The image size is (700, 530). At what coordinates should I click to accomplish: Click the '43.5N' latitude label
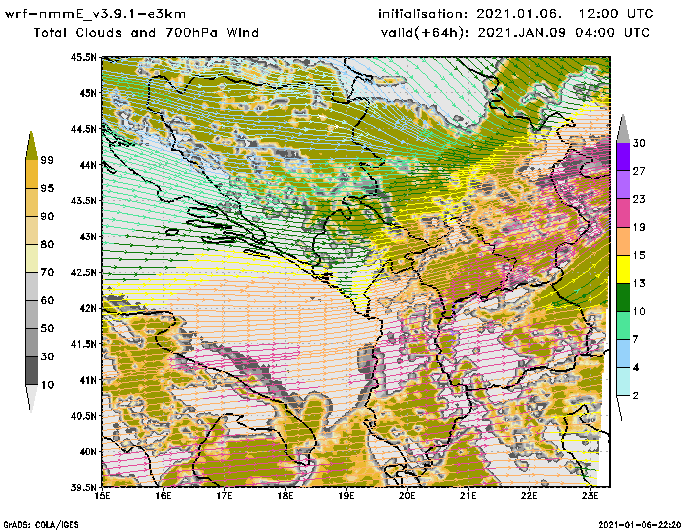83,200
